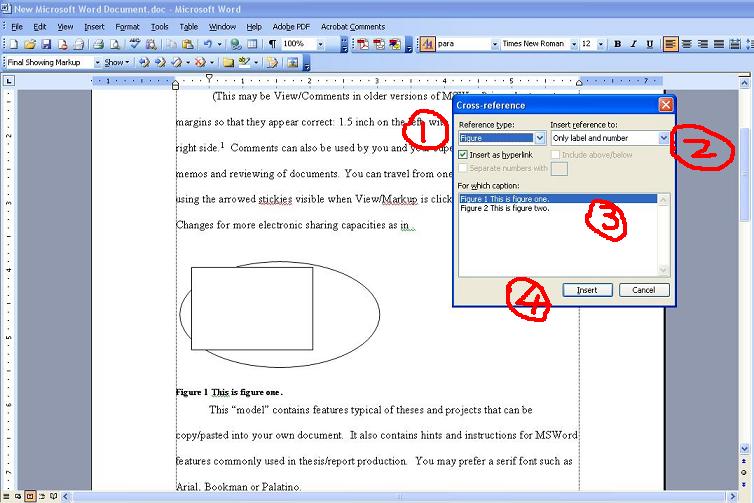Image resolution: width=754 pixels, height=503 pixels.
Task: Click the Save icon in the toolbar
Action: [x=47, y=44]
